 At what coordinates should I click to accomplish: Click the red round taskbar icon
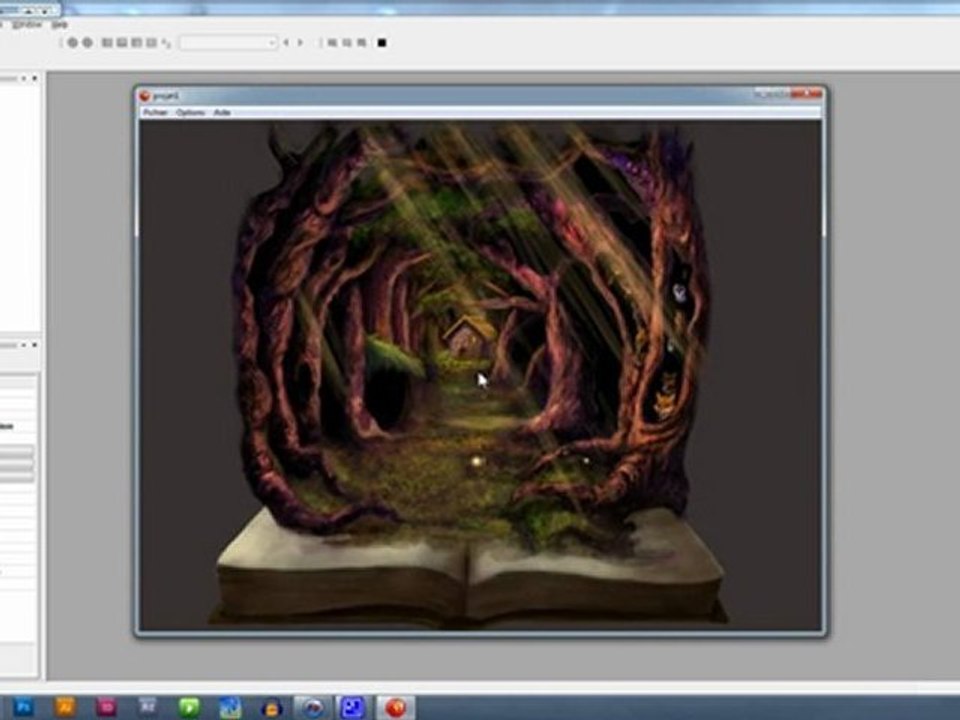pos(396,708)
